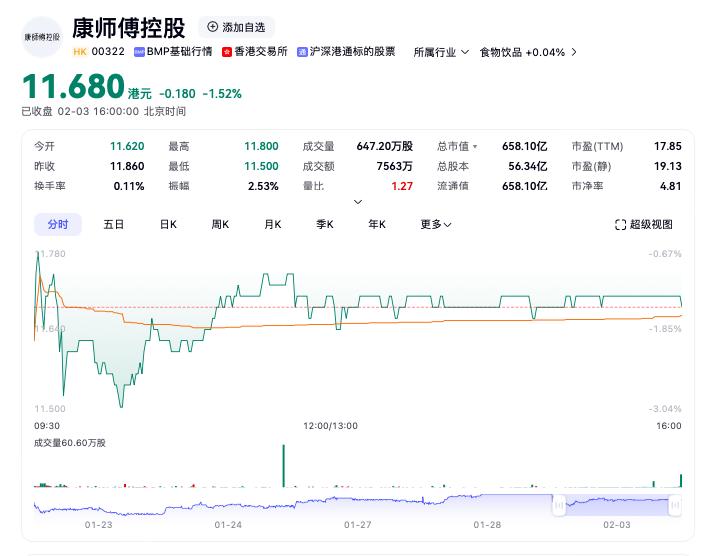Click the 成交量 value 647.20万股
The height and width of the screenshot is (556, 703).
(385, 146)
